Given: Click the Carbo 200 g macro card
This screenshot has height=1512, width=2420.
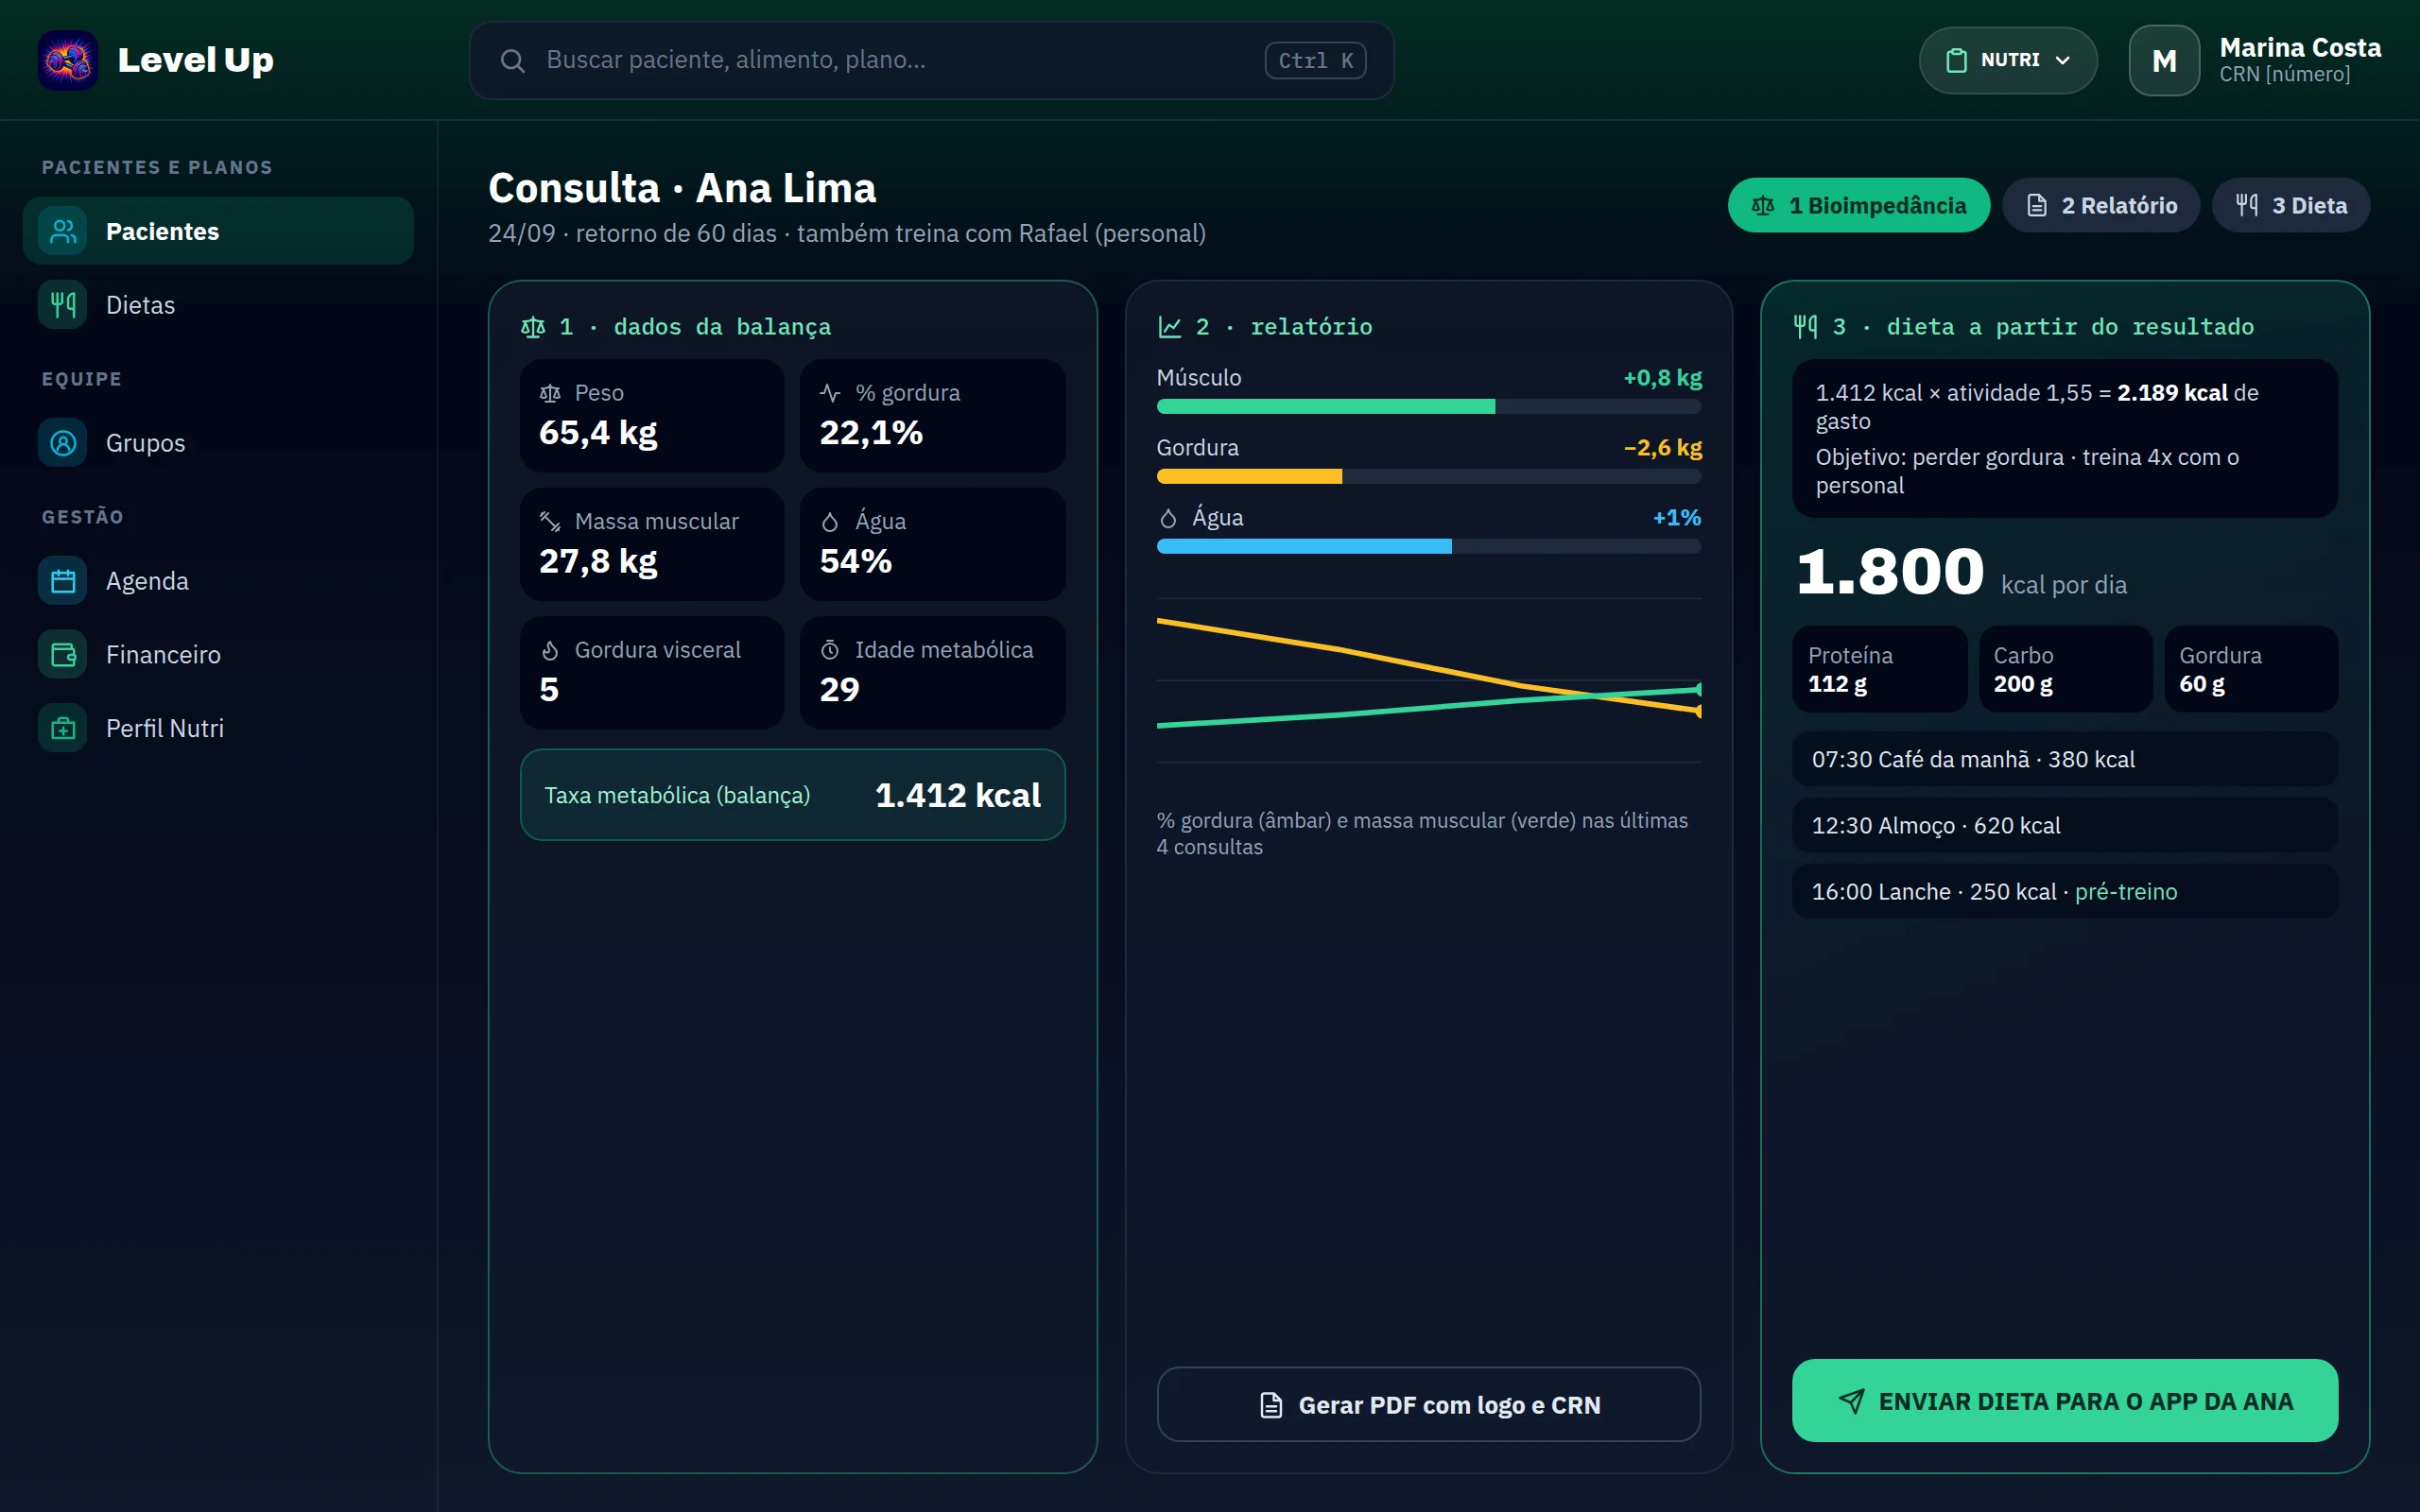Looking at the screenshot, I should click(2065, 669).
